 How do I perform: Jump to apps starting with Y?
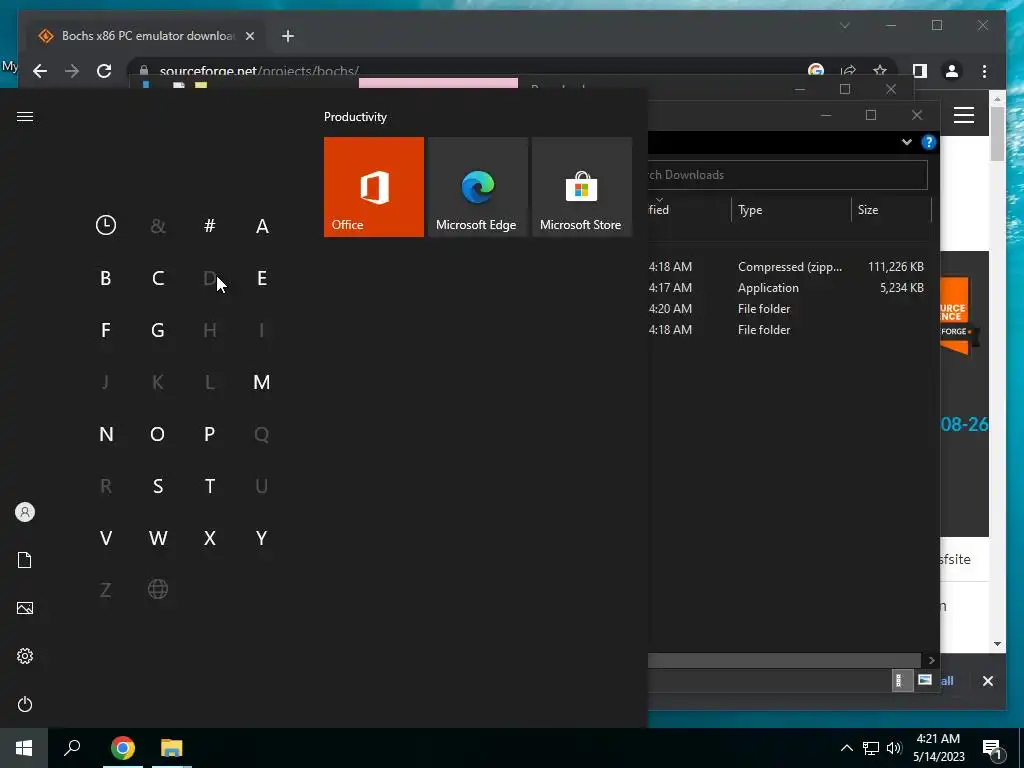click(262, 537)
